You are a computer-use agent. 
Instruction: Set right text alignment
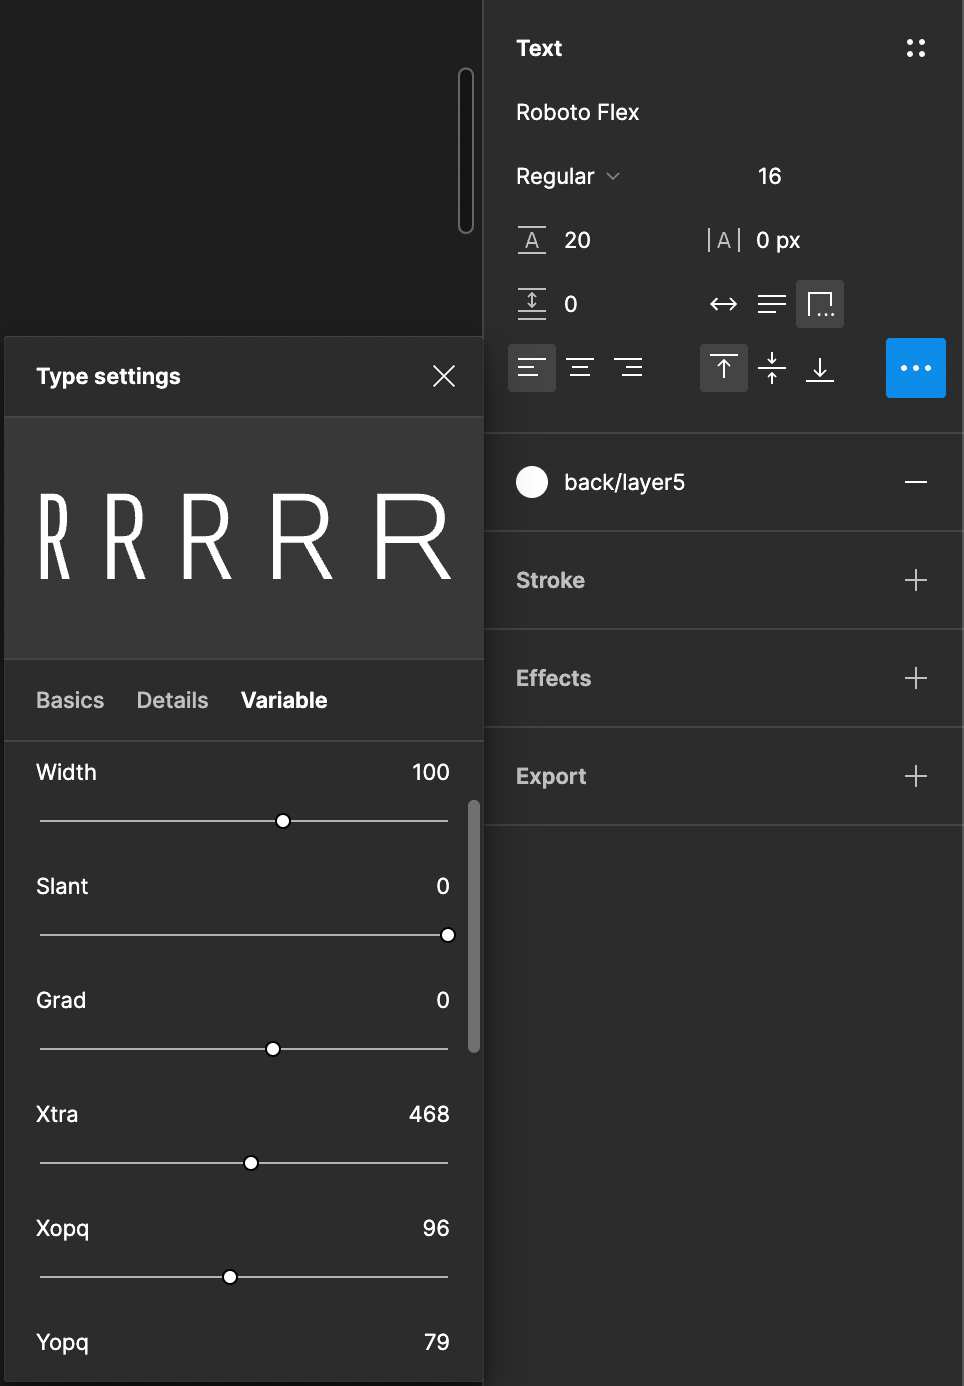(x=629, y=367)
